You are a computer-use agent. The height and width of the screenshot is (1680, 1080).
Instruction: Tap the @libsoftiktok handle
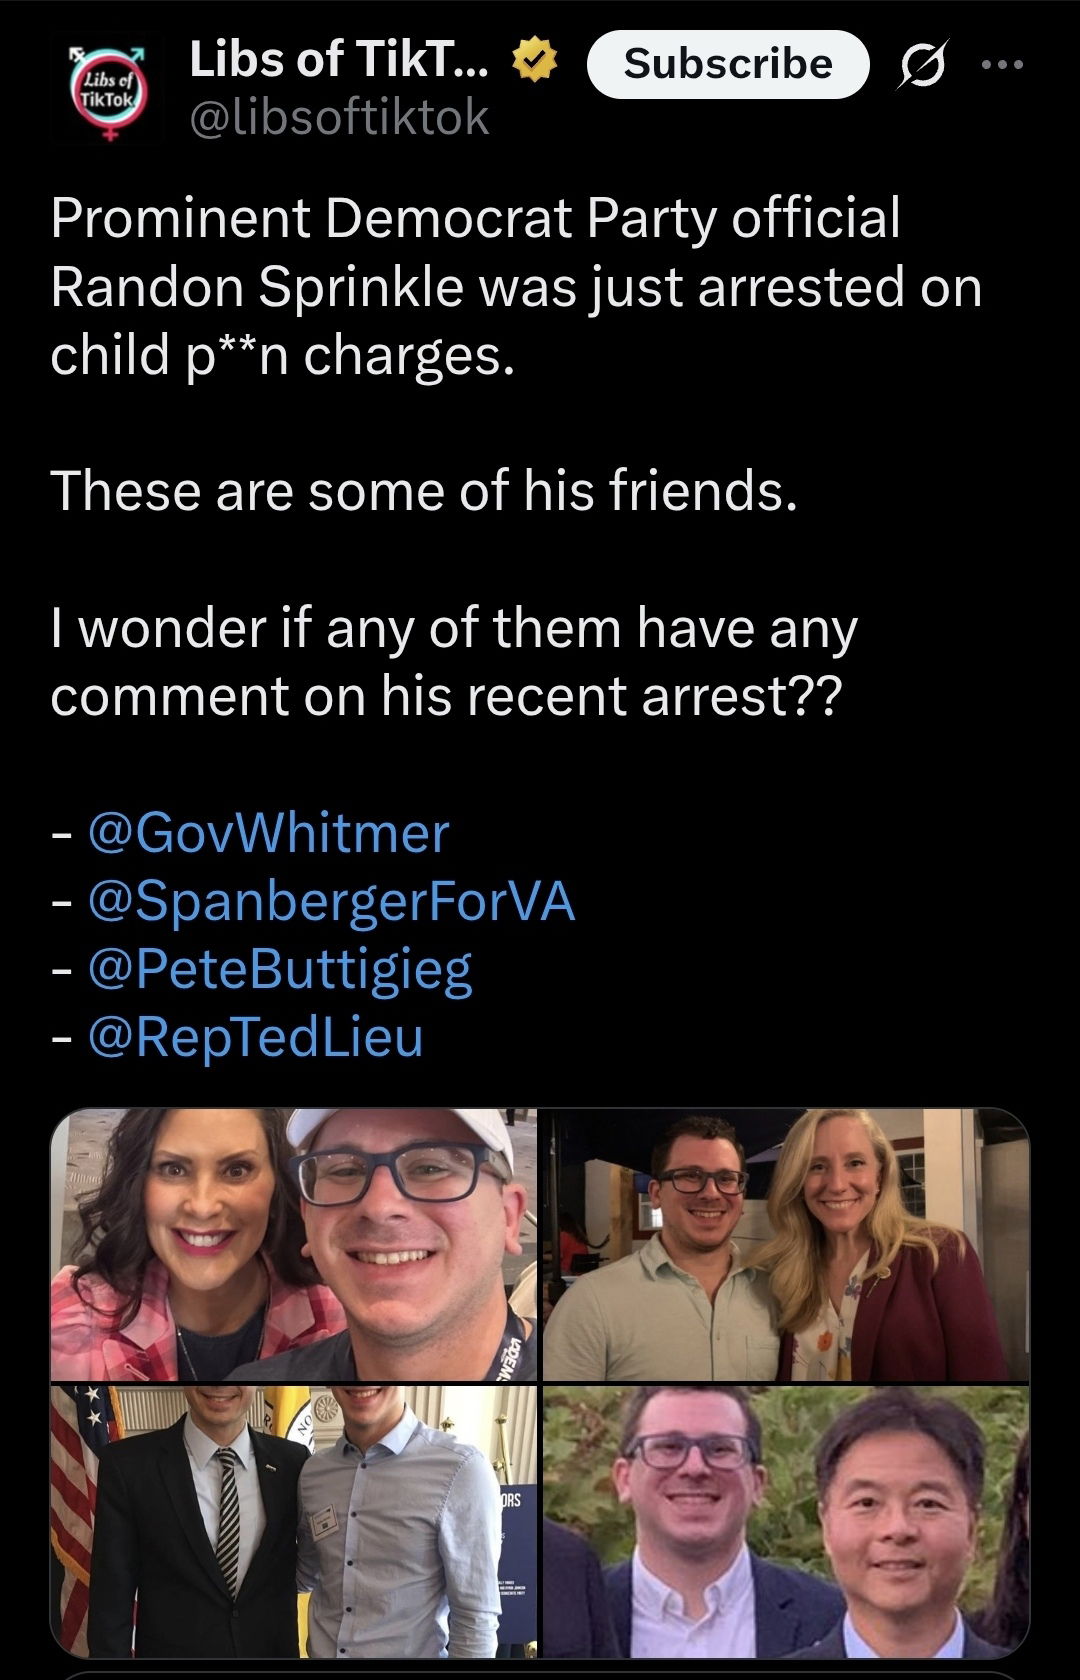(340, 118)
